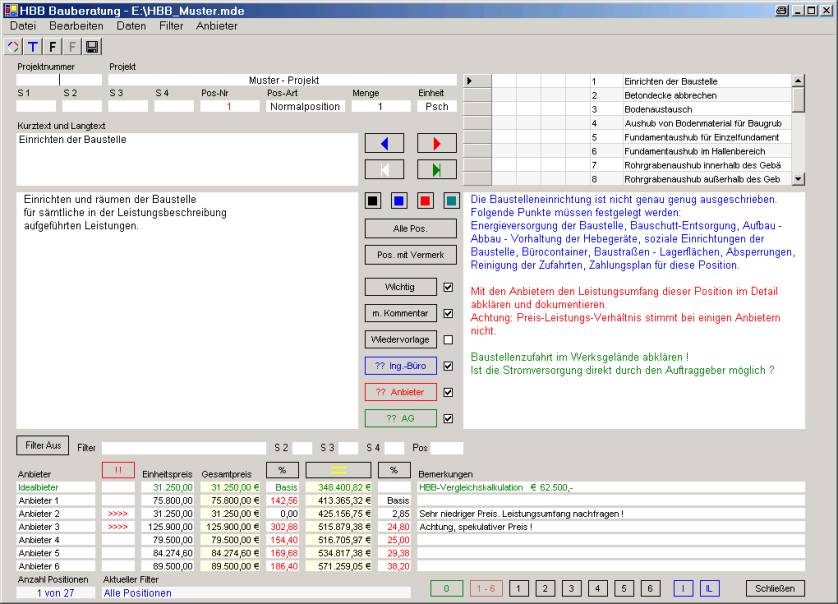
Task: Click into the Projektnummer input field
Action: [59, 80]
